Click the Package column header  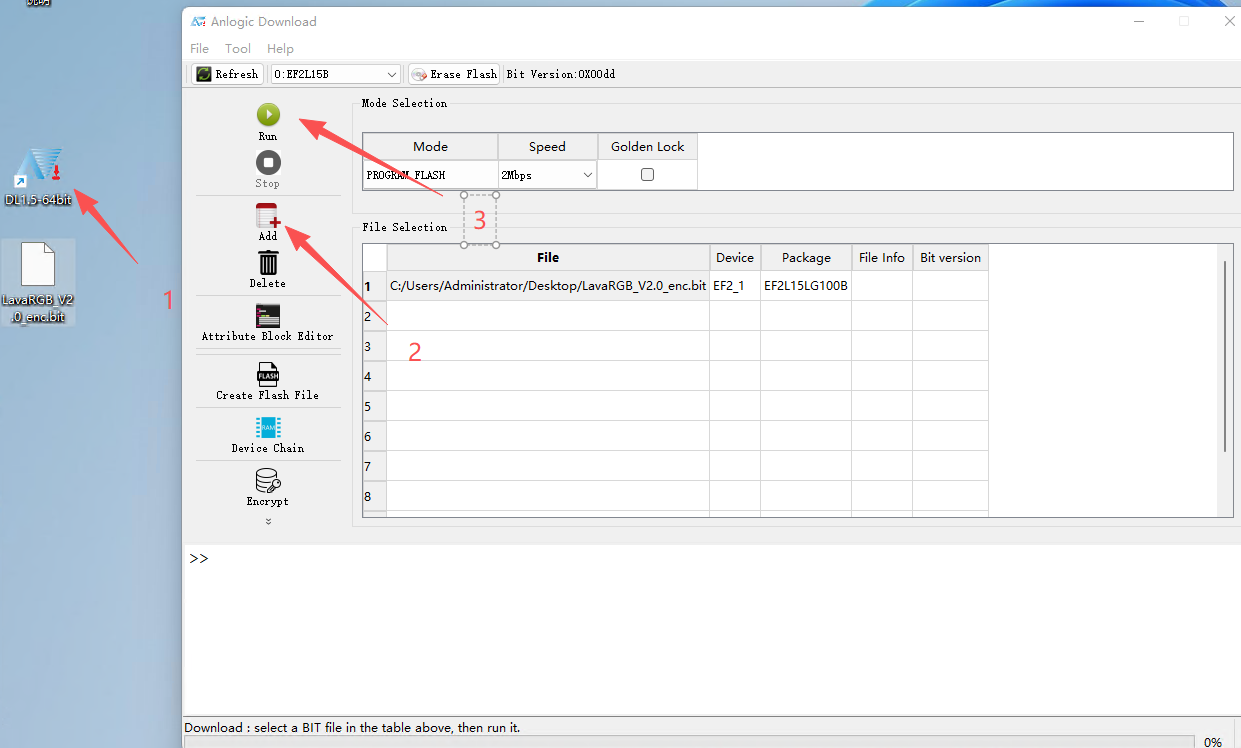point(806,257)
